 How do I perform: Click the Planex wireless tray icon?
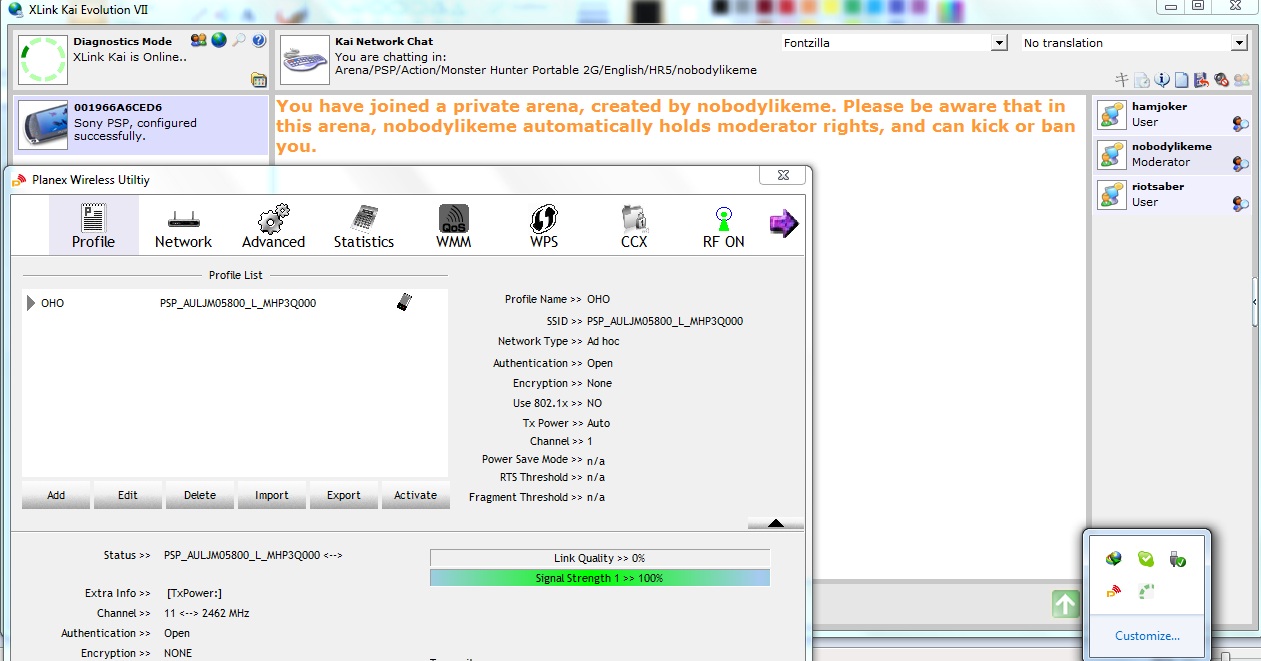tap(1113, 592)
